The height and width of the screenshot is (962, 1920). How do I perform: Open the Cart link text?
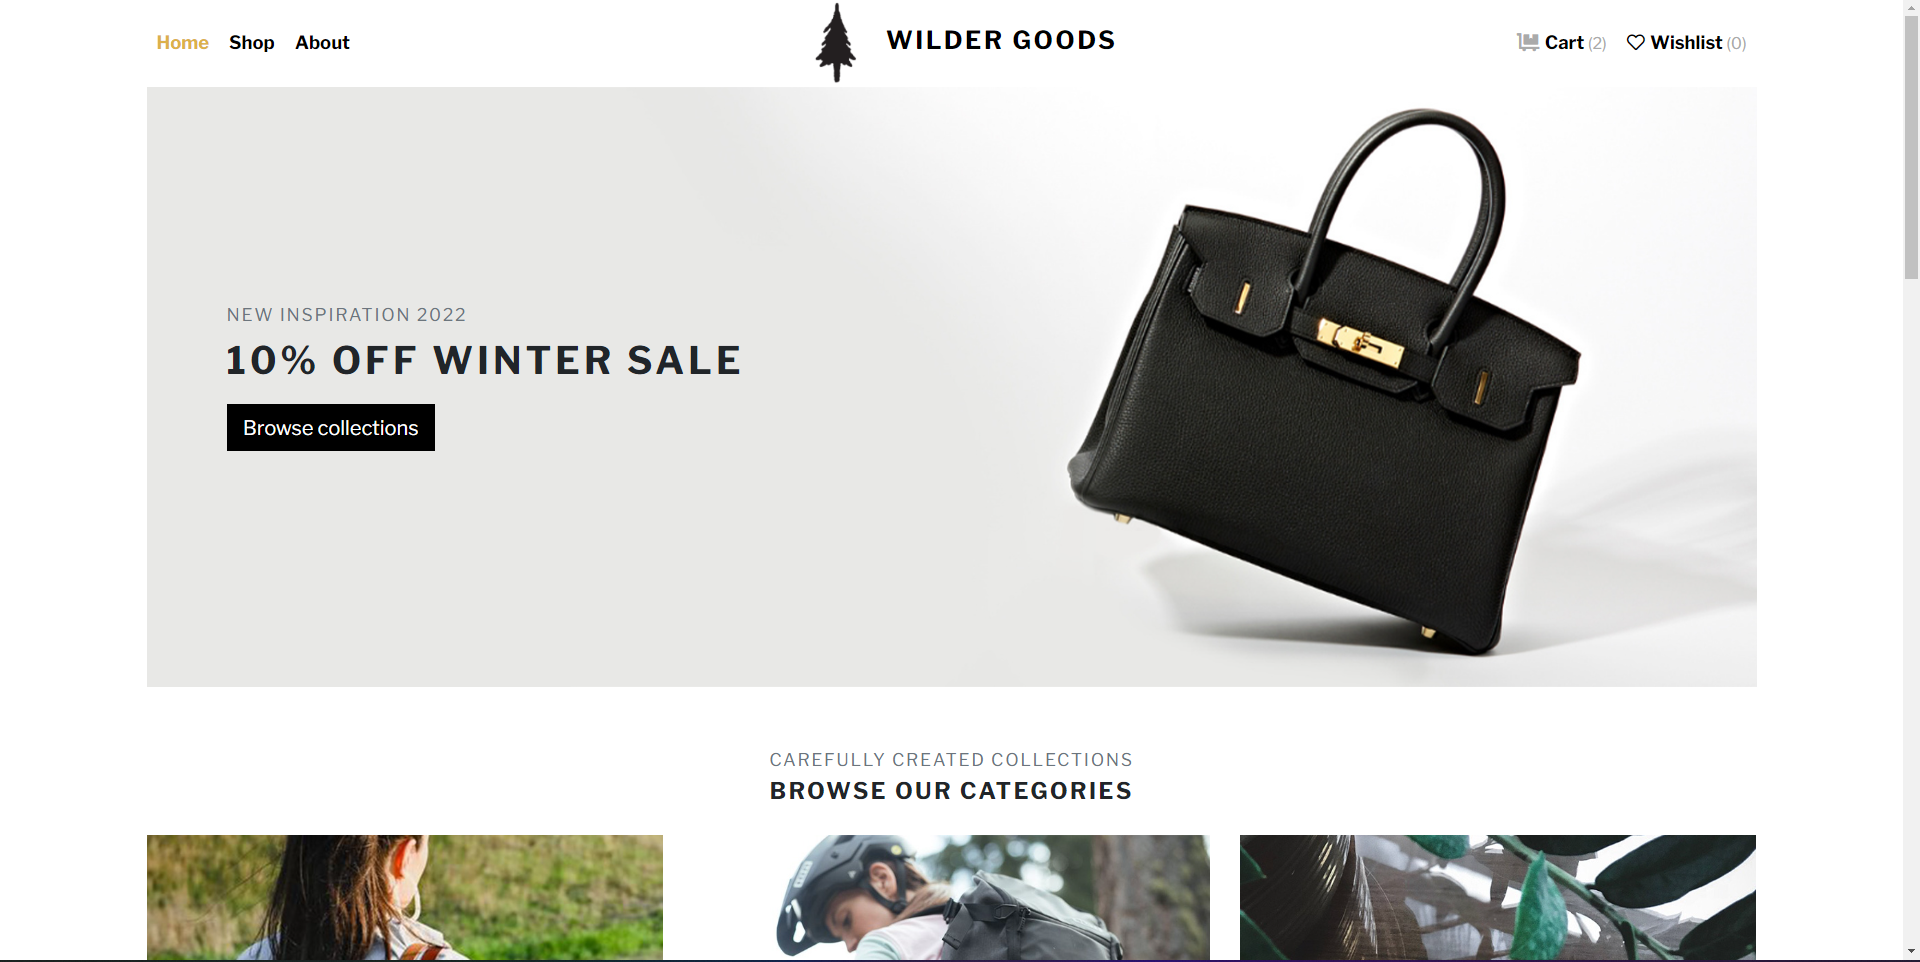coord(1564,42)
